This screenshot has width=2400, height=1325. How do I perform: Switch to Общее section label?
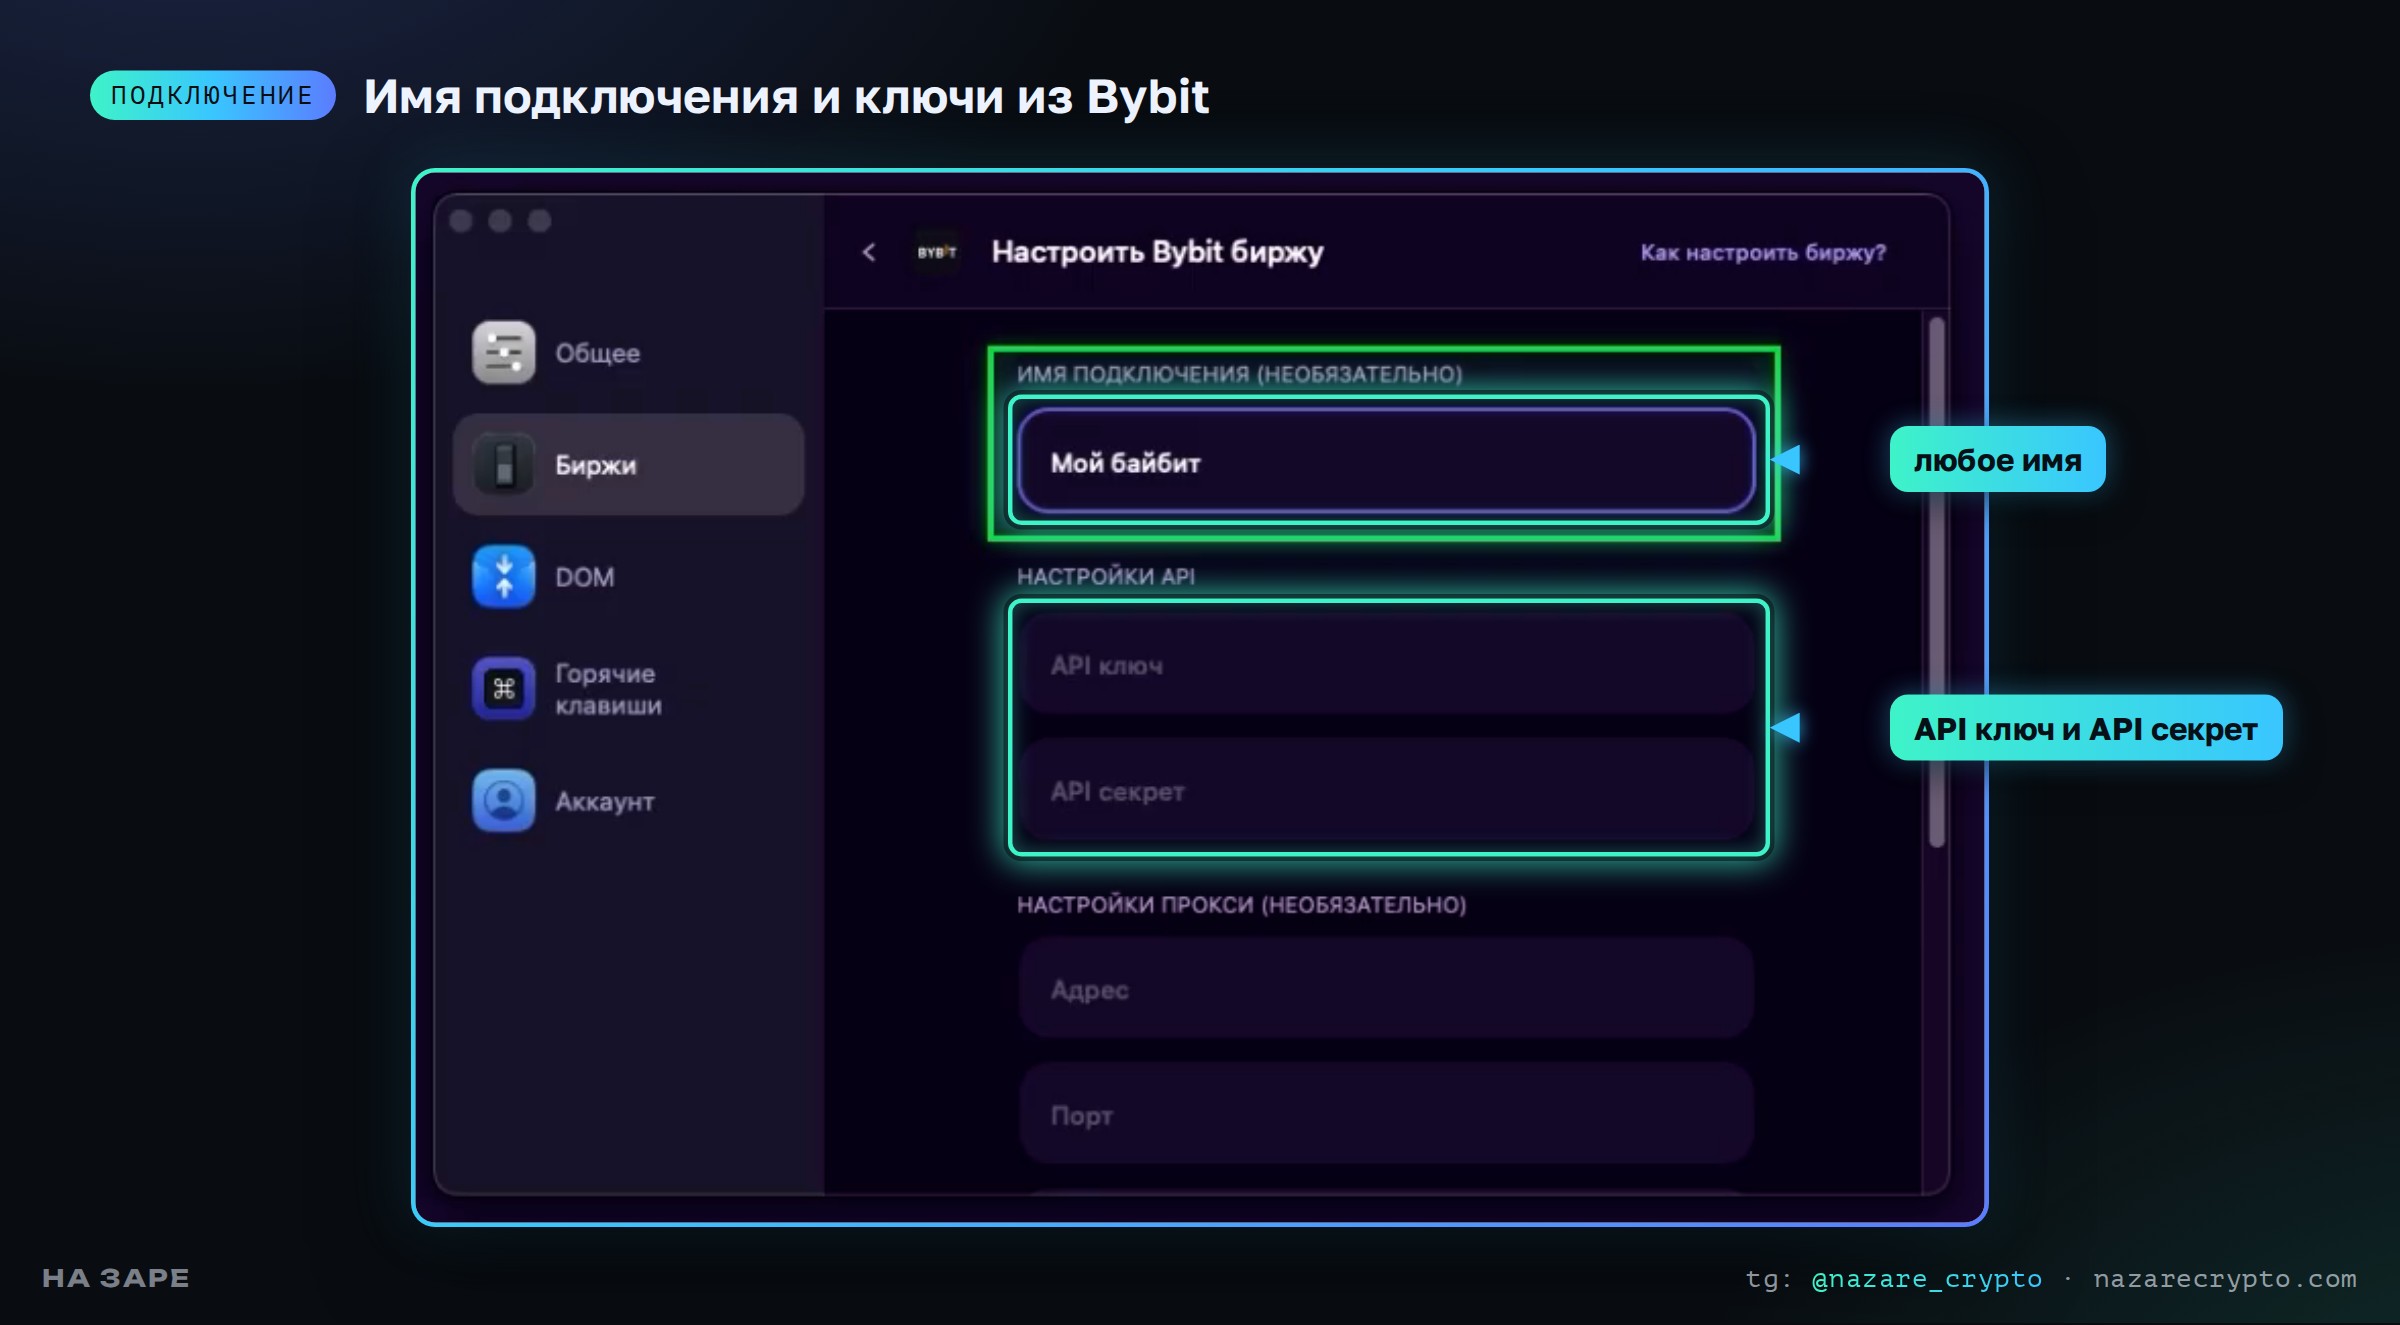coord(597,353)
